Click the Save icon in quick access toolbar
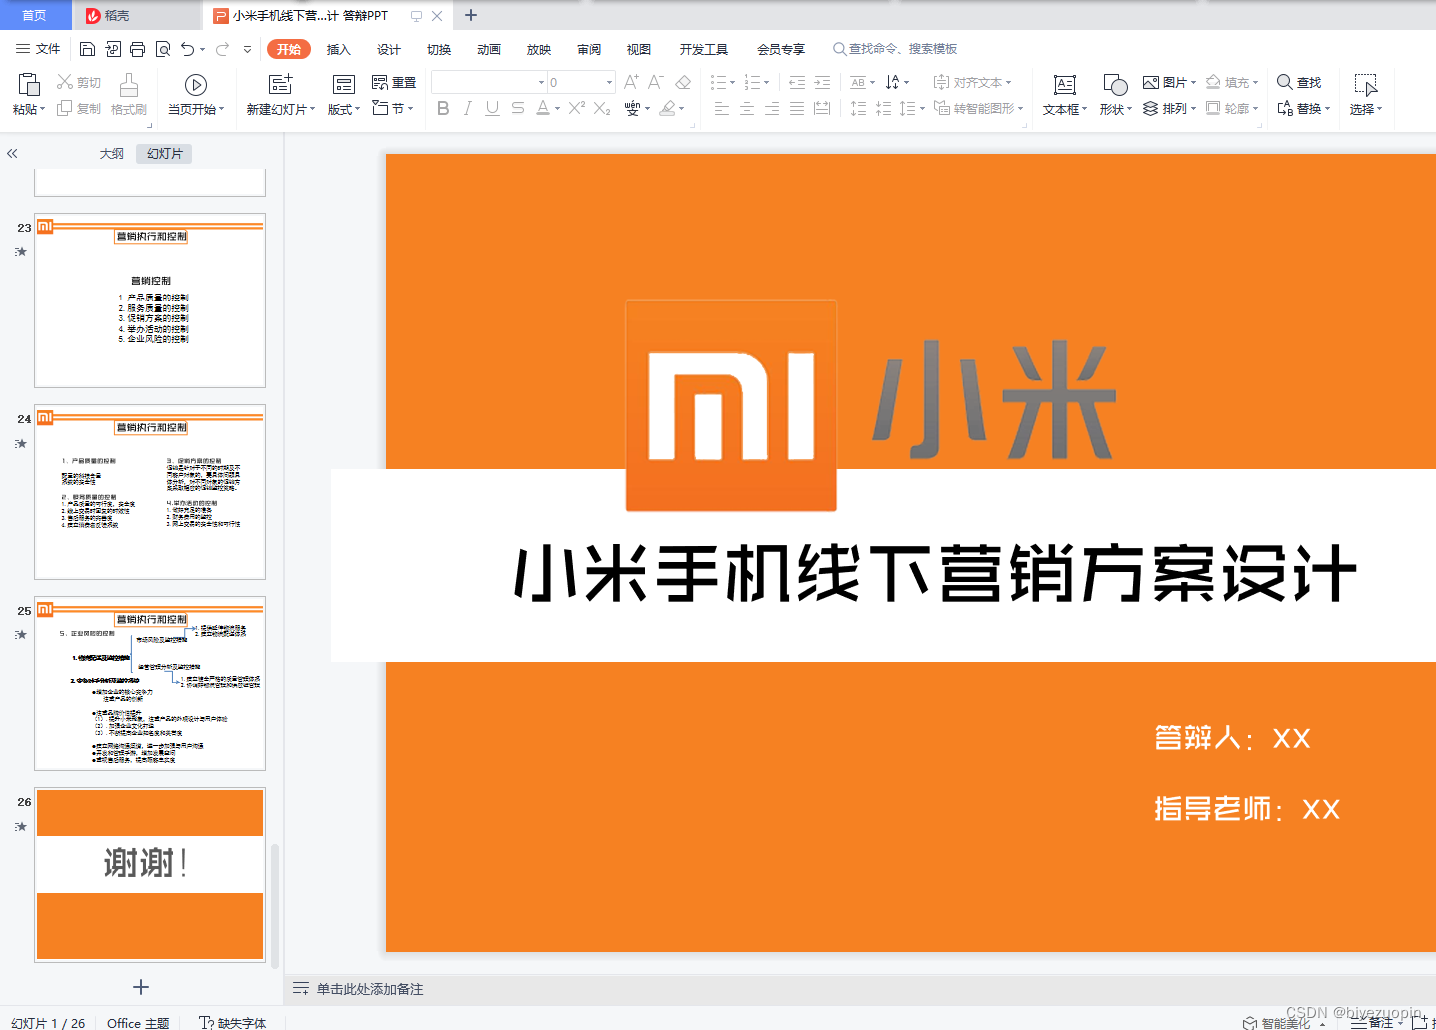The width and height of the screenshot is (1436, 1030). [87, 49]
